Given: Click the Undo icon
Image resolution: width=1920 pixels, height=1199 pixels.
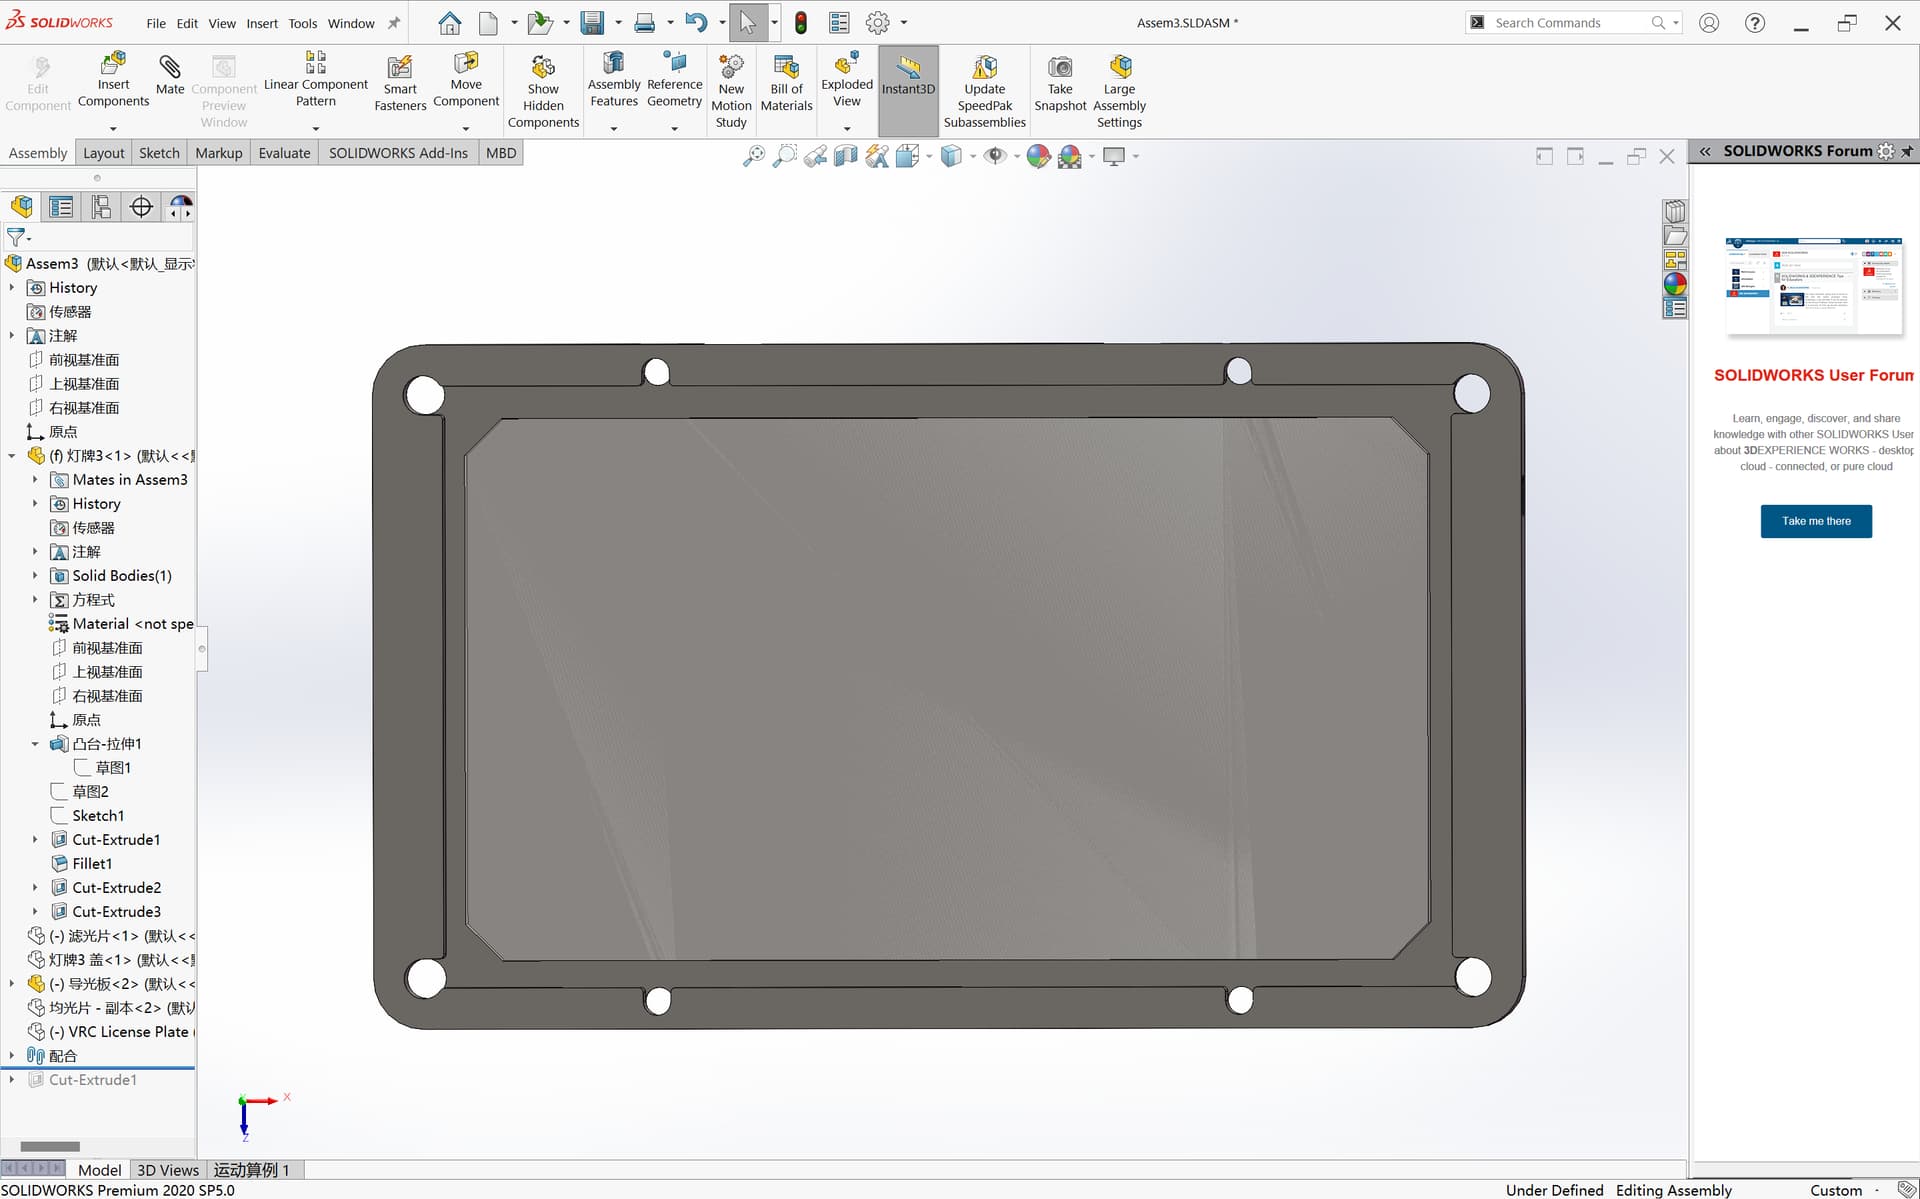Looking at the screenshot, I should tap(697, 23).
